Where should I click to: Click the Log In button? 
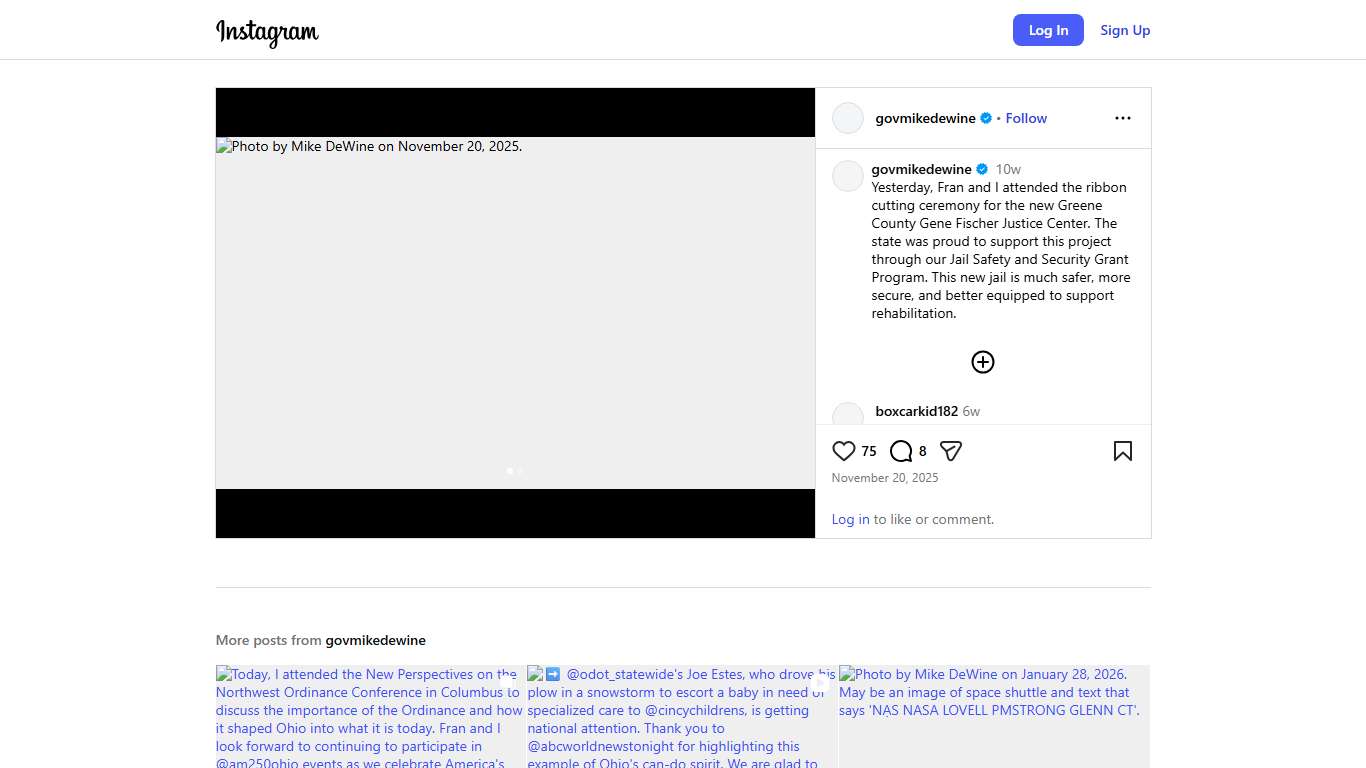click(1047, 30)
